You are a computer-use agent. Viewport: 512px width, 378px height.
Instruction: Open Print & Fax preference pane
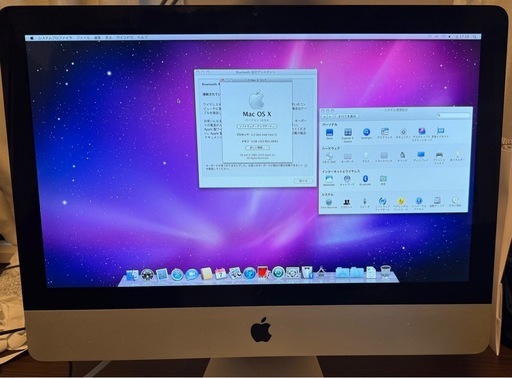pyautogui.click(x=439, y=158)
